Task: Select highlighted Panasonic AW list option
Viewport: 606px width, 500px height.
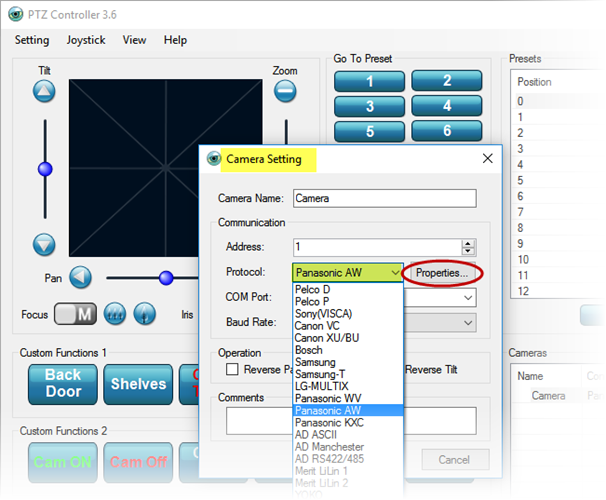Action: pyautogui.click(x=348, y=410)
